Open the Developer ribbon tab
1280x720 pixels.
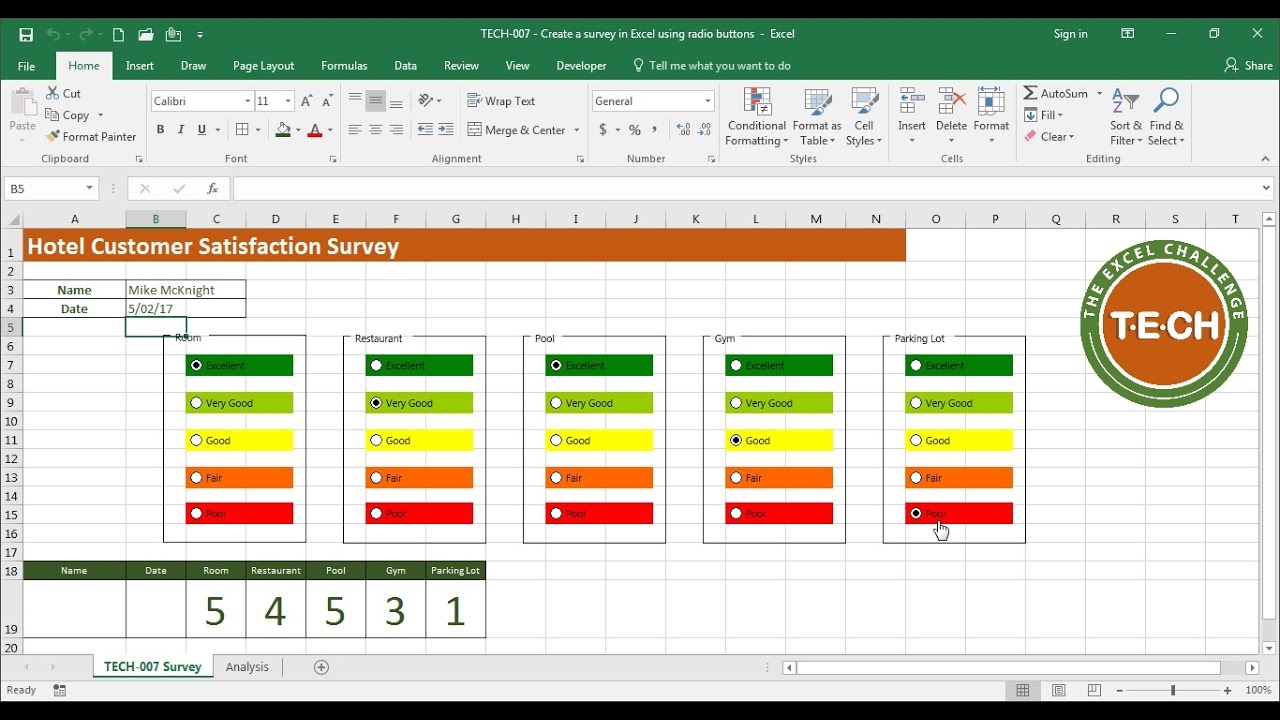[581, 66]
